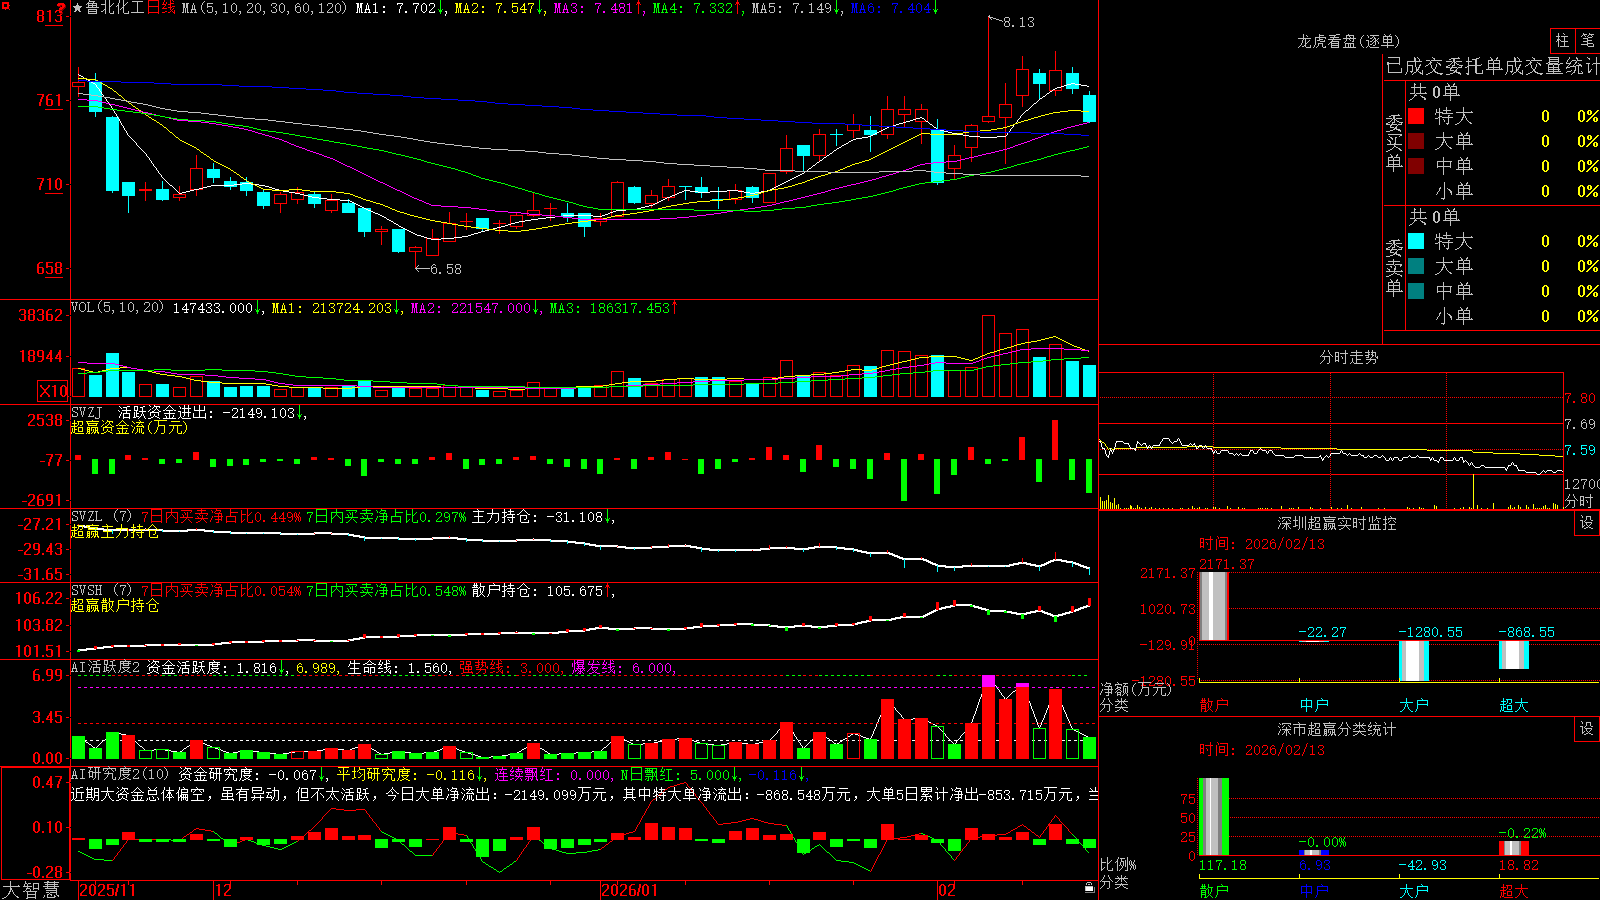Viewport: 1600px width, 900px height.
Task: Click the dark red 中单 swatch in 委买单
Action: 1416,166
